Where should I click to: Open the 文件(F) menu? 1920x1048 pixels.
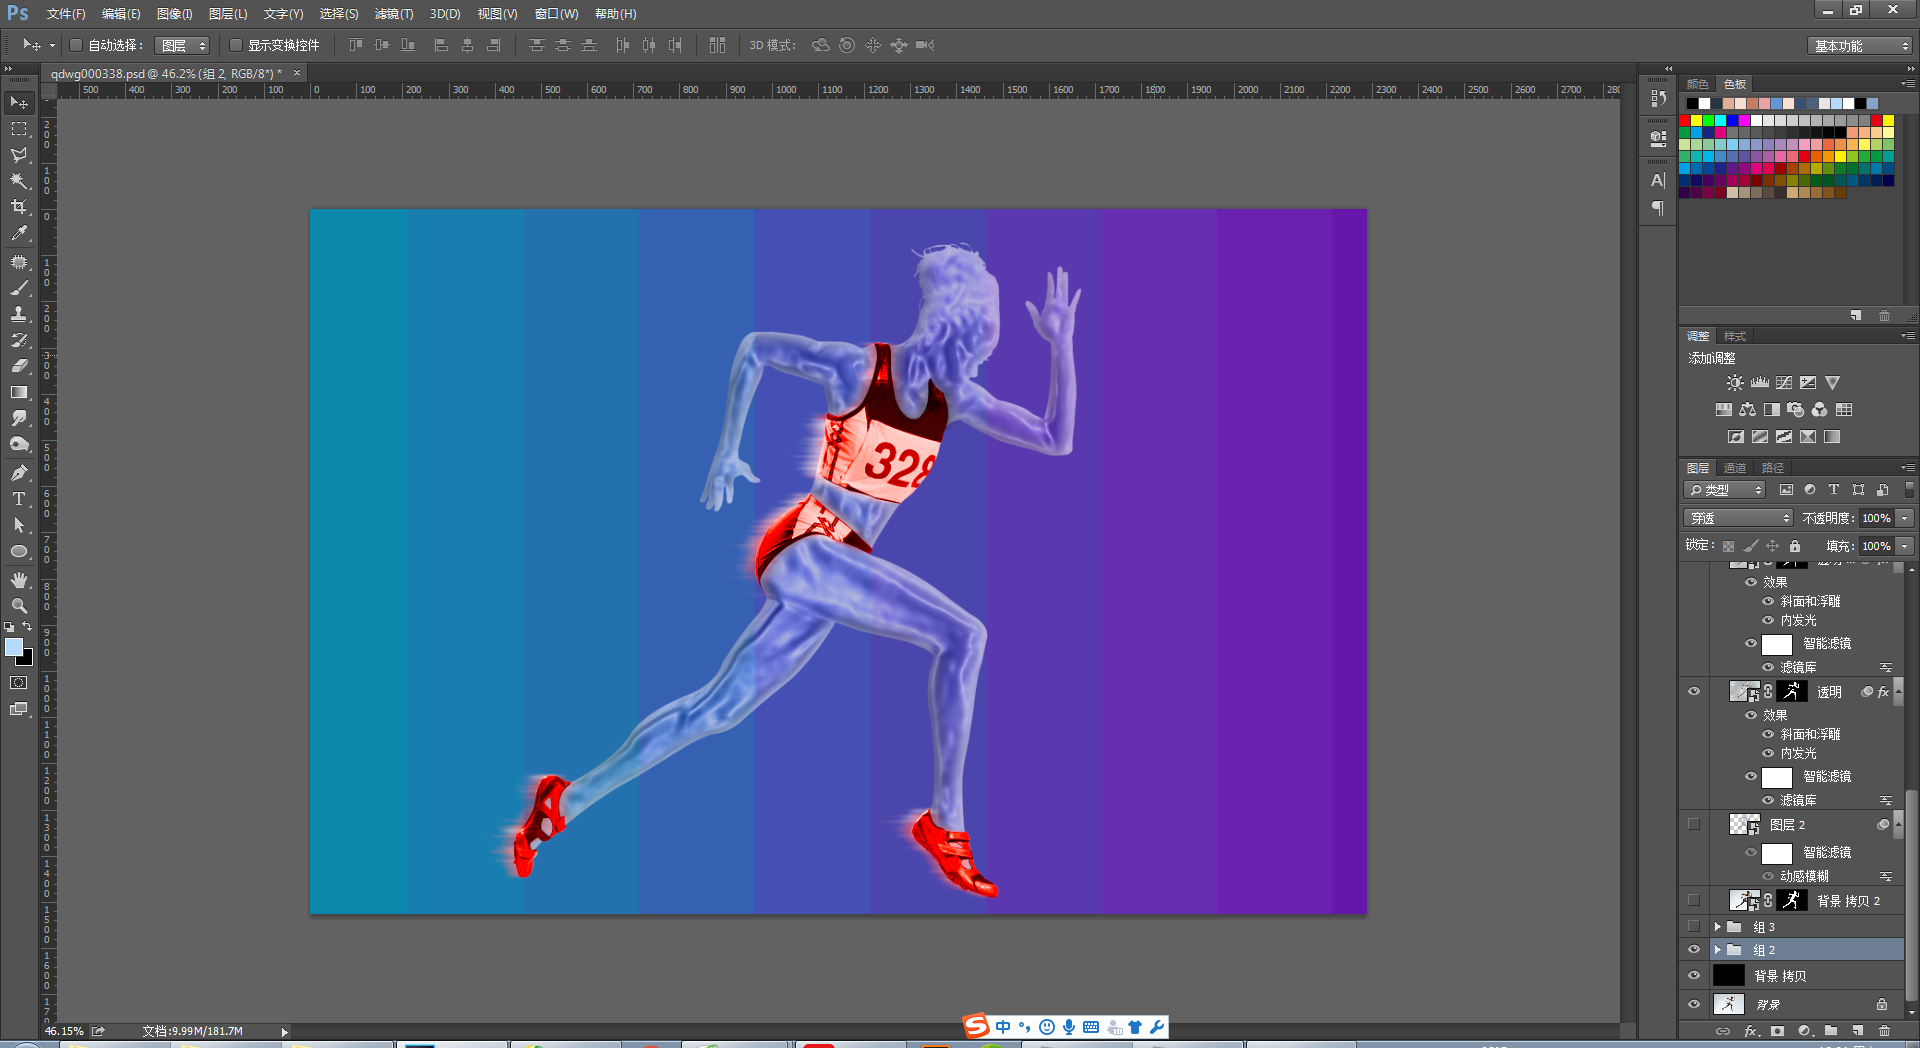[x=66, y=14]
